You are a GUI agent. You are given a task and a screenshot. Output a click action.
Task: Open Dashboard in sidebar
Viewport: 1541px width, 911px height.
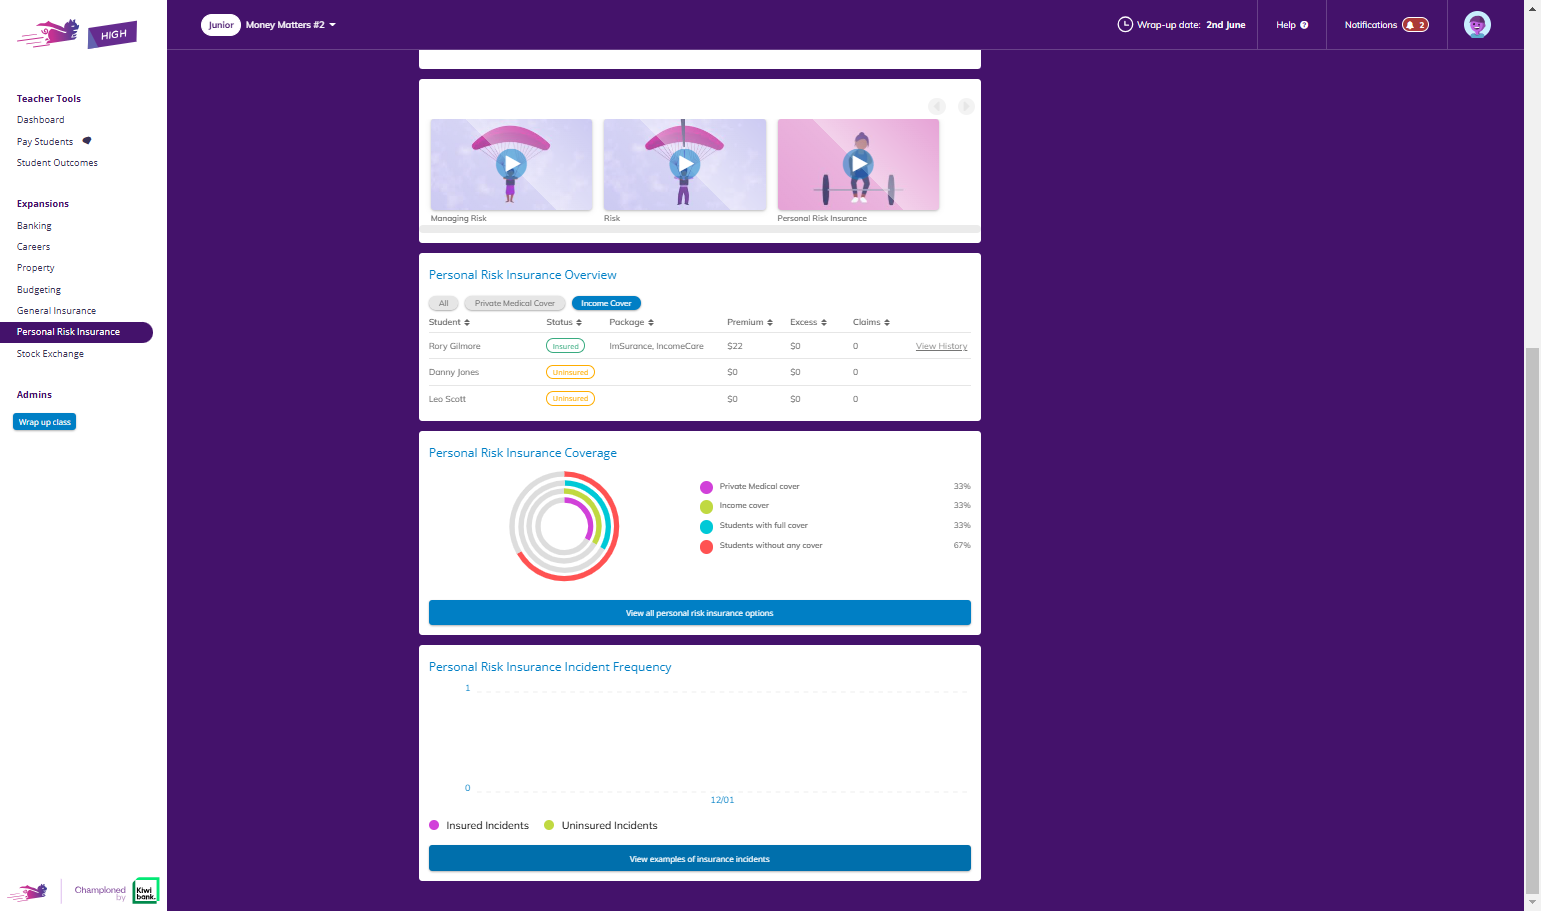click(41, 120)
